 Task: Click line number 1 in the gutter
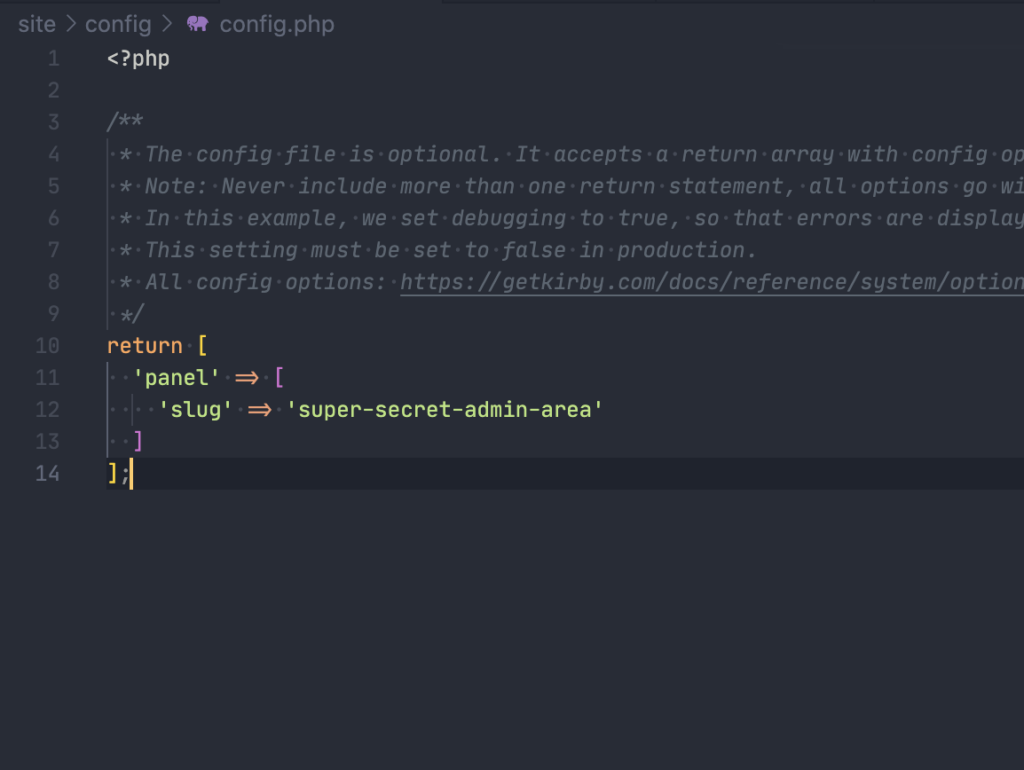(x=53, y=59)
